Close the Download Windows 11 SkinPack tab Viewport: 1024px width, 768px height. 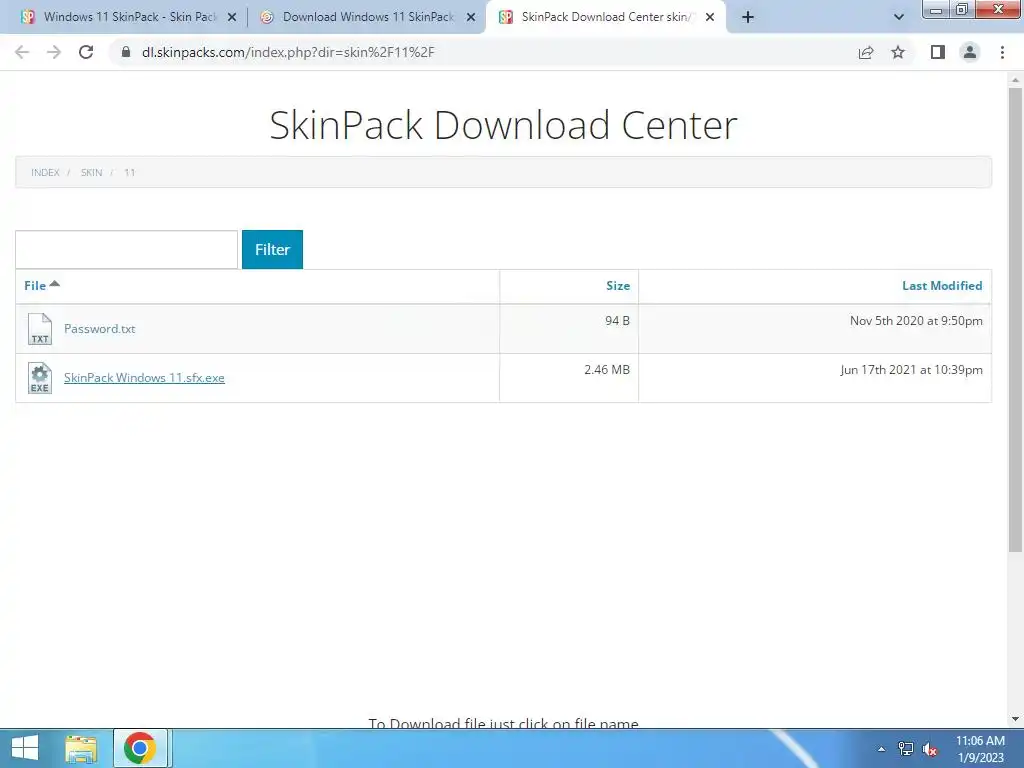pos(471,18)
